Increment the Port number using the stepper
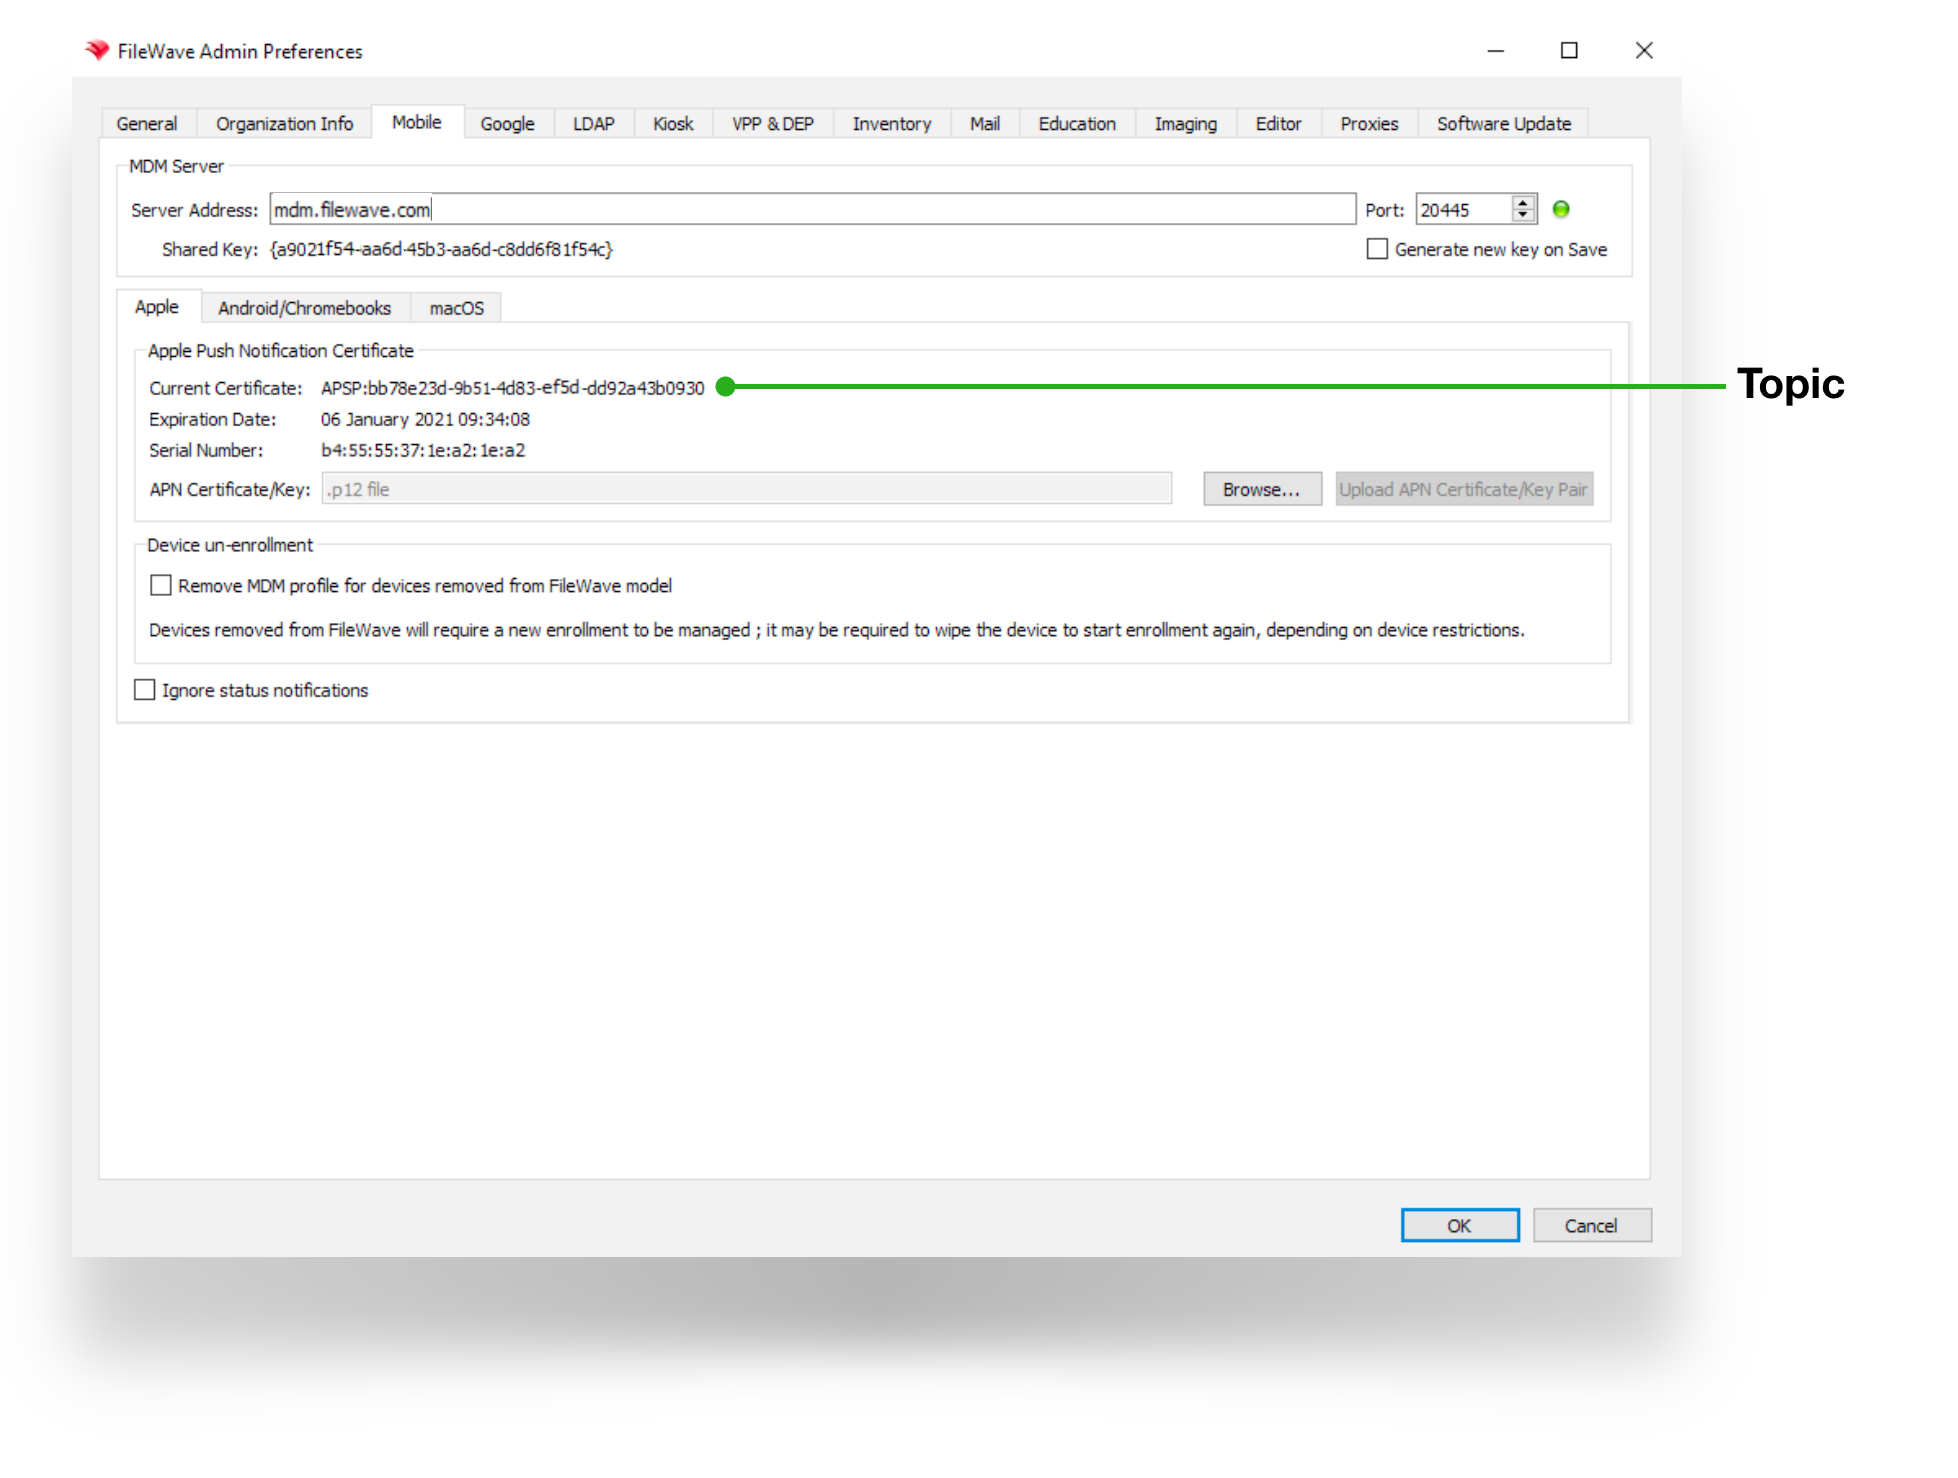The image size is (1958, 1478). point(1522,203)
